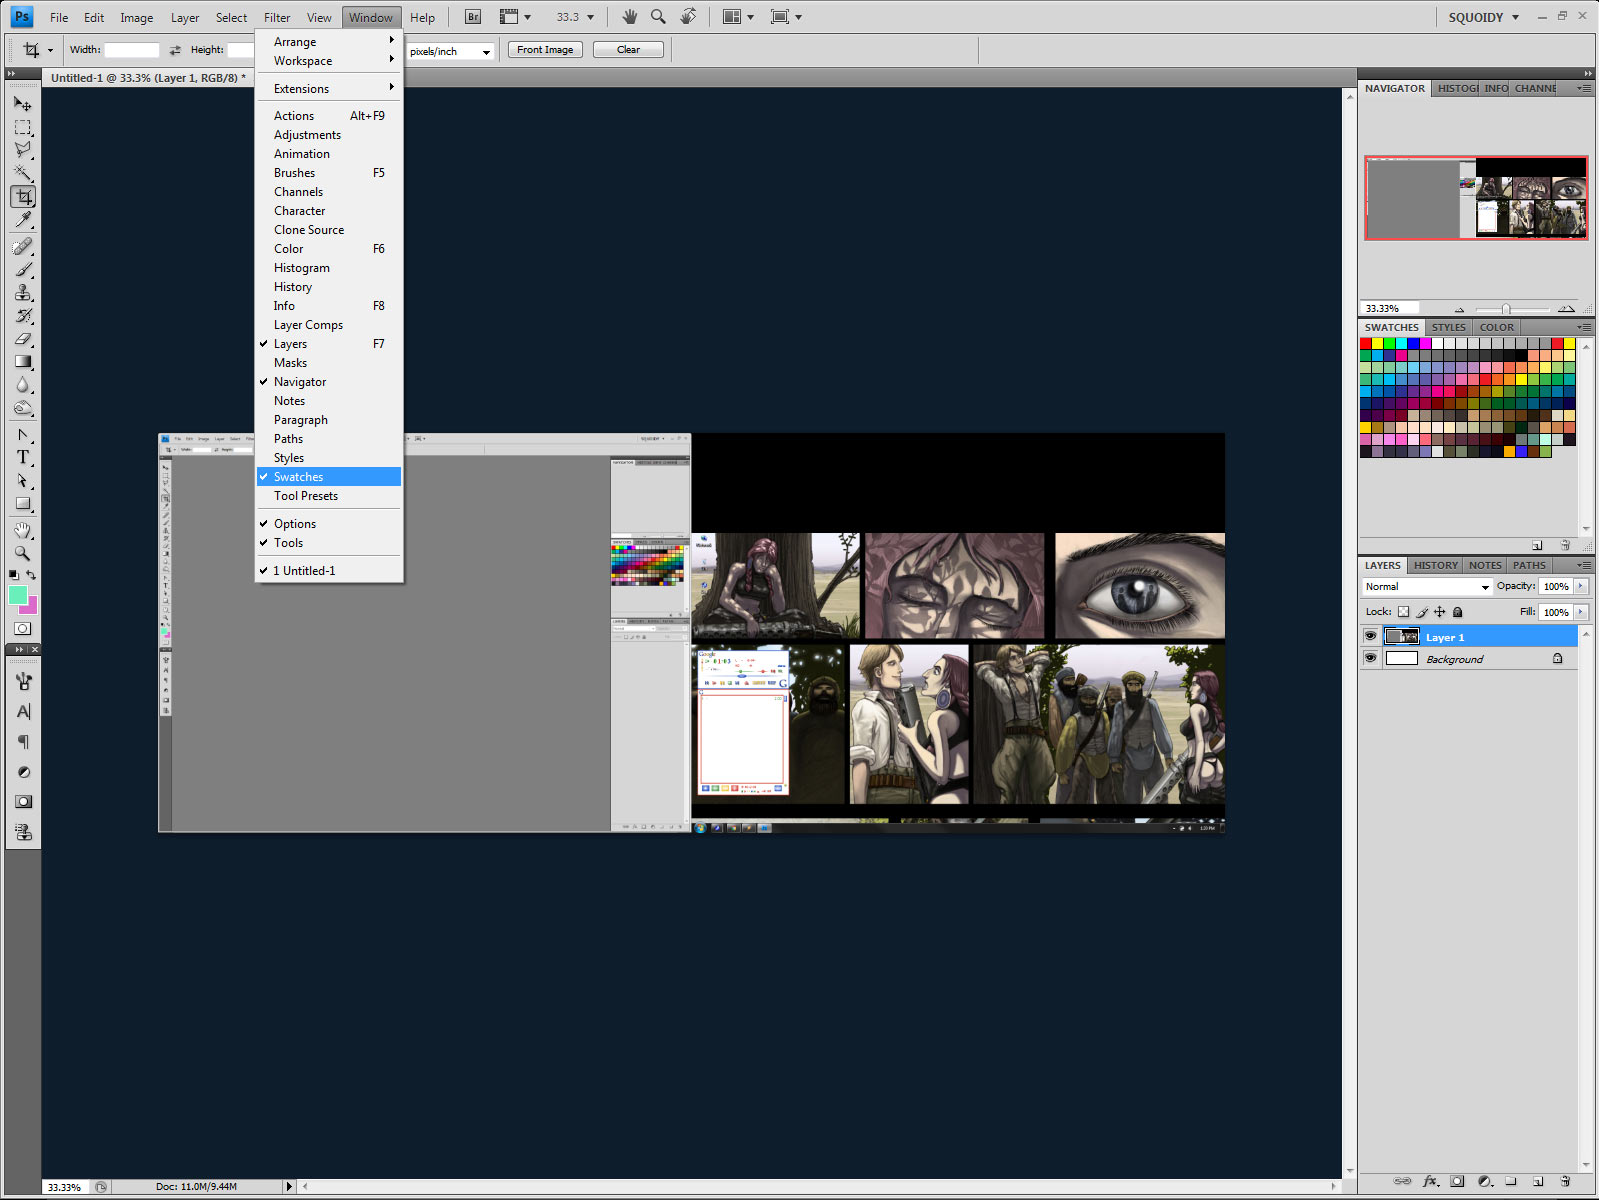Pick the red swatch in Swatches panel

[1366, 343]
